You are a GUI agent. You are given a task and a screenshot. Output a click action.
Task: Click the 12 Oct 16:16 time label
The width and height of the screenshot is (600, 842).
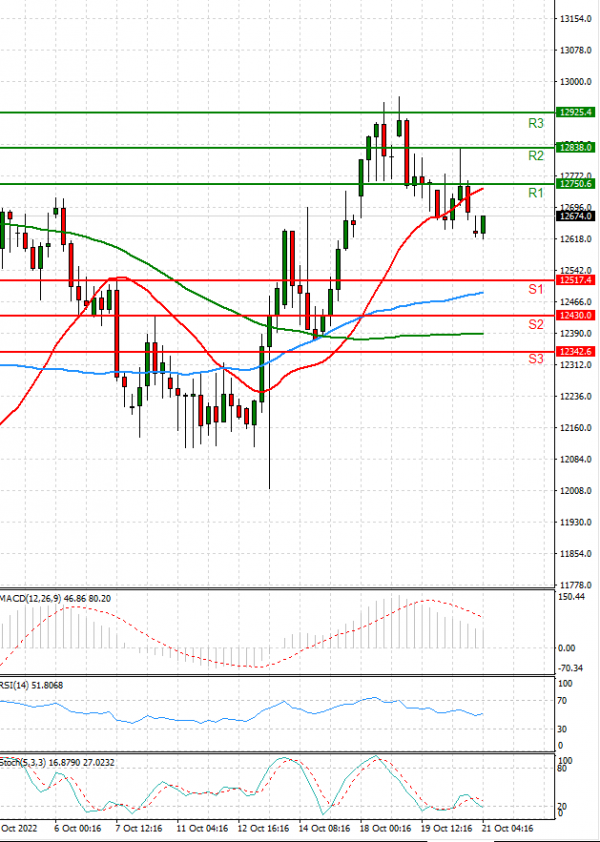262,829
